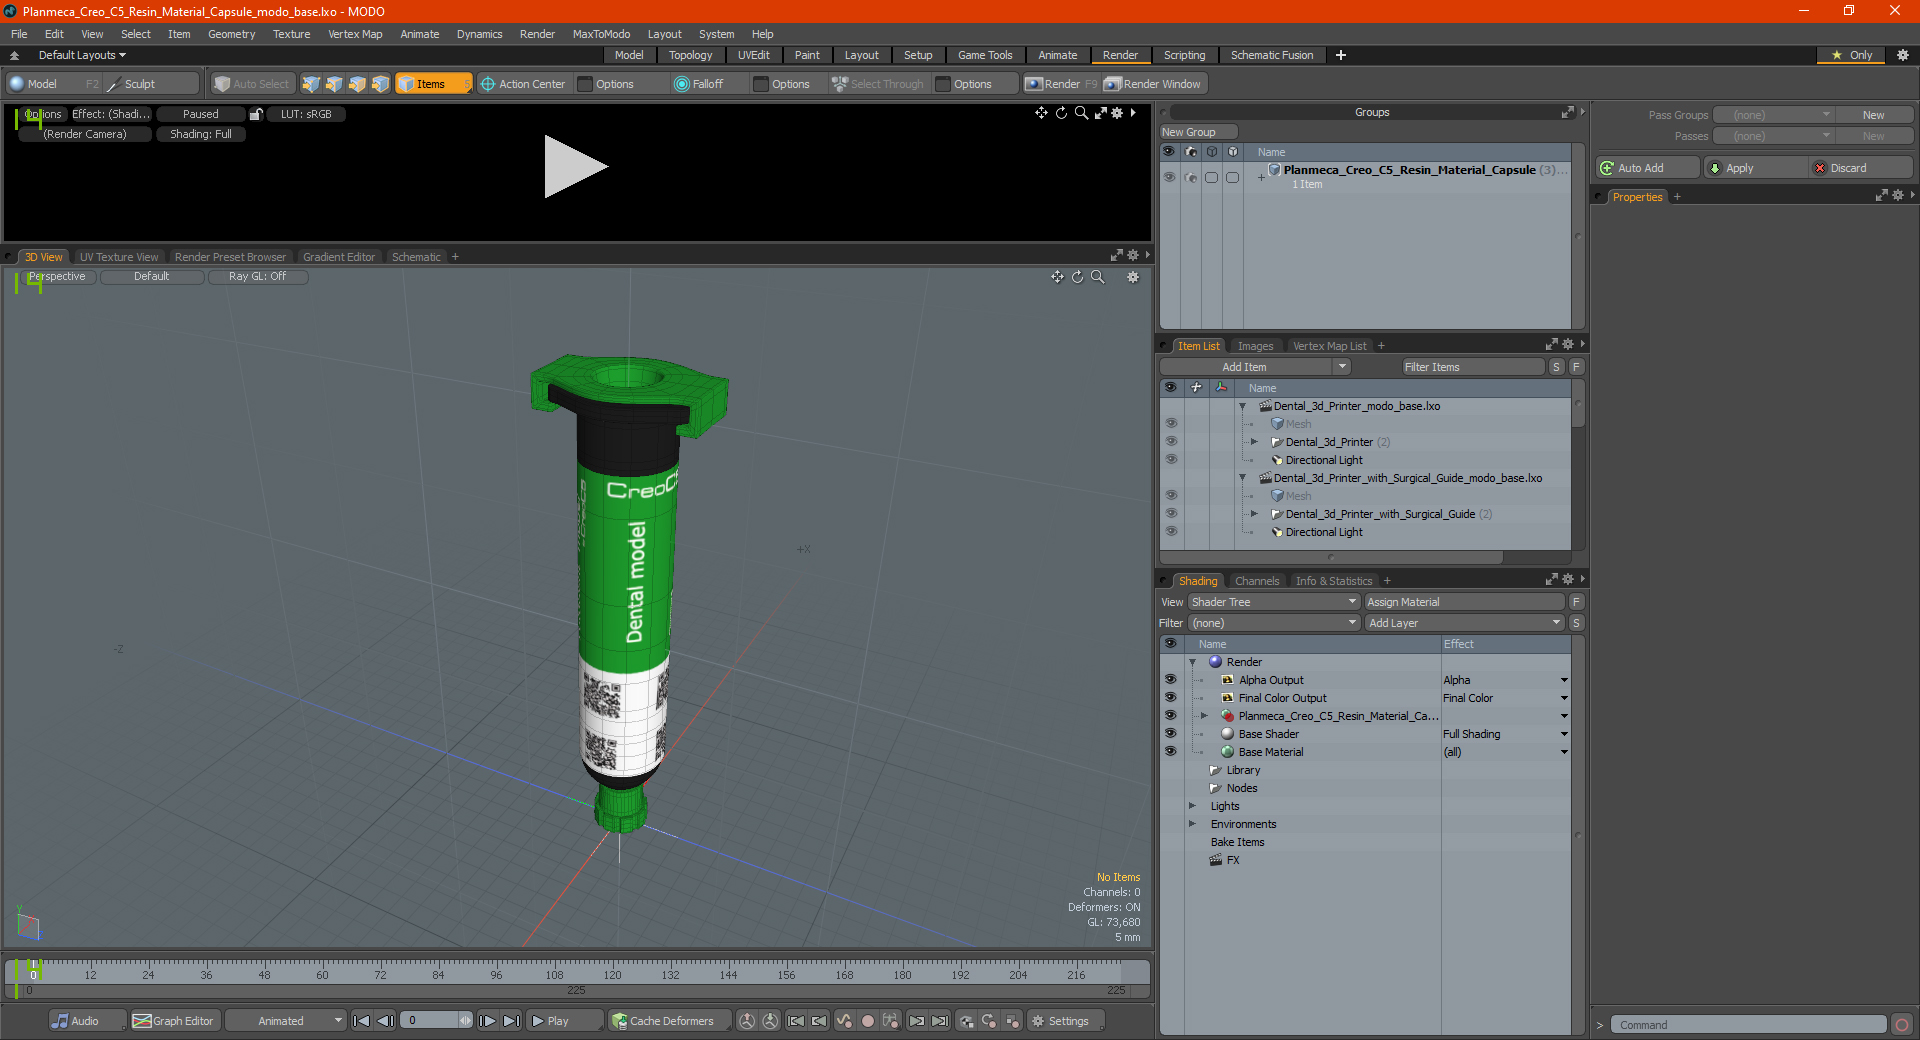Screen dimensions: 1920x1040
Task: Expand the Environments node
Action: (1192, 824)
